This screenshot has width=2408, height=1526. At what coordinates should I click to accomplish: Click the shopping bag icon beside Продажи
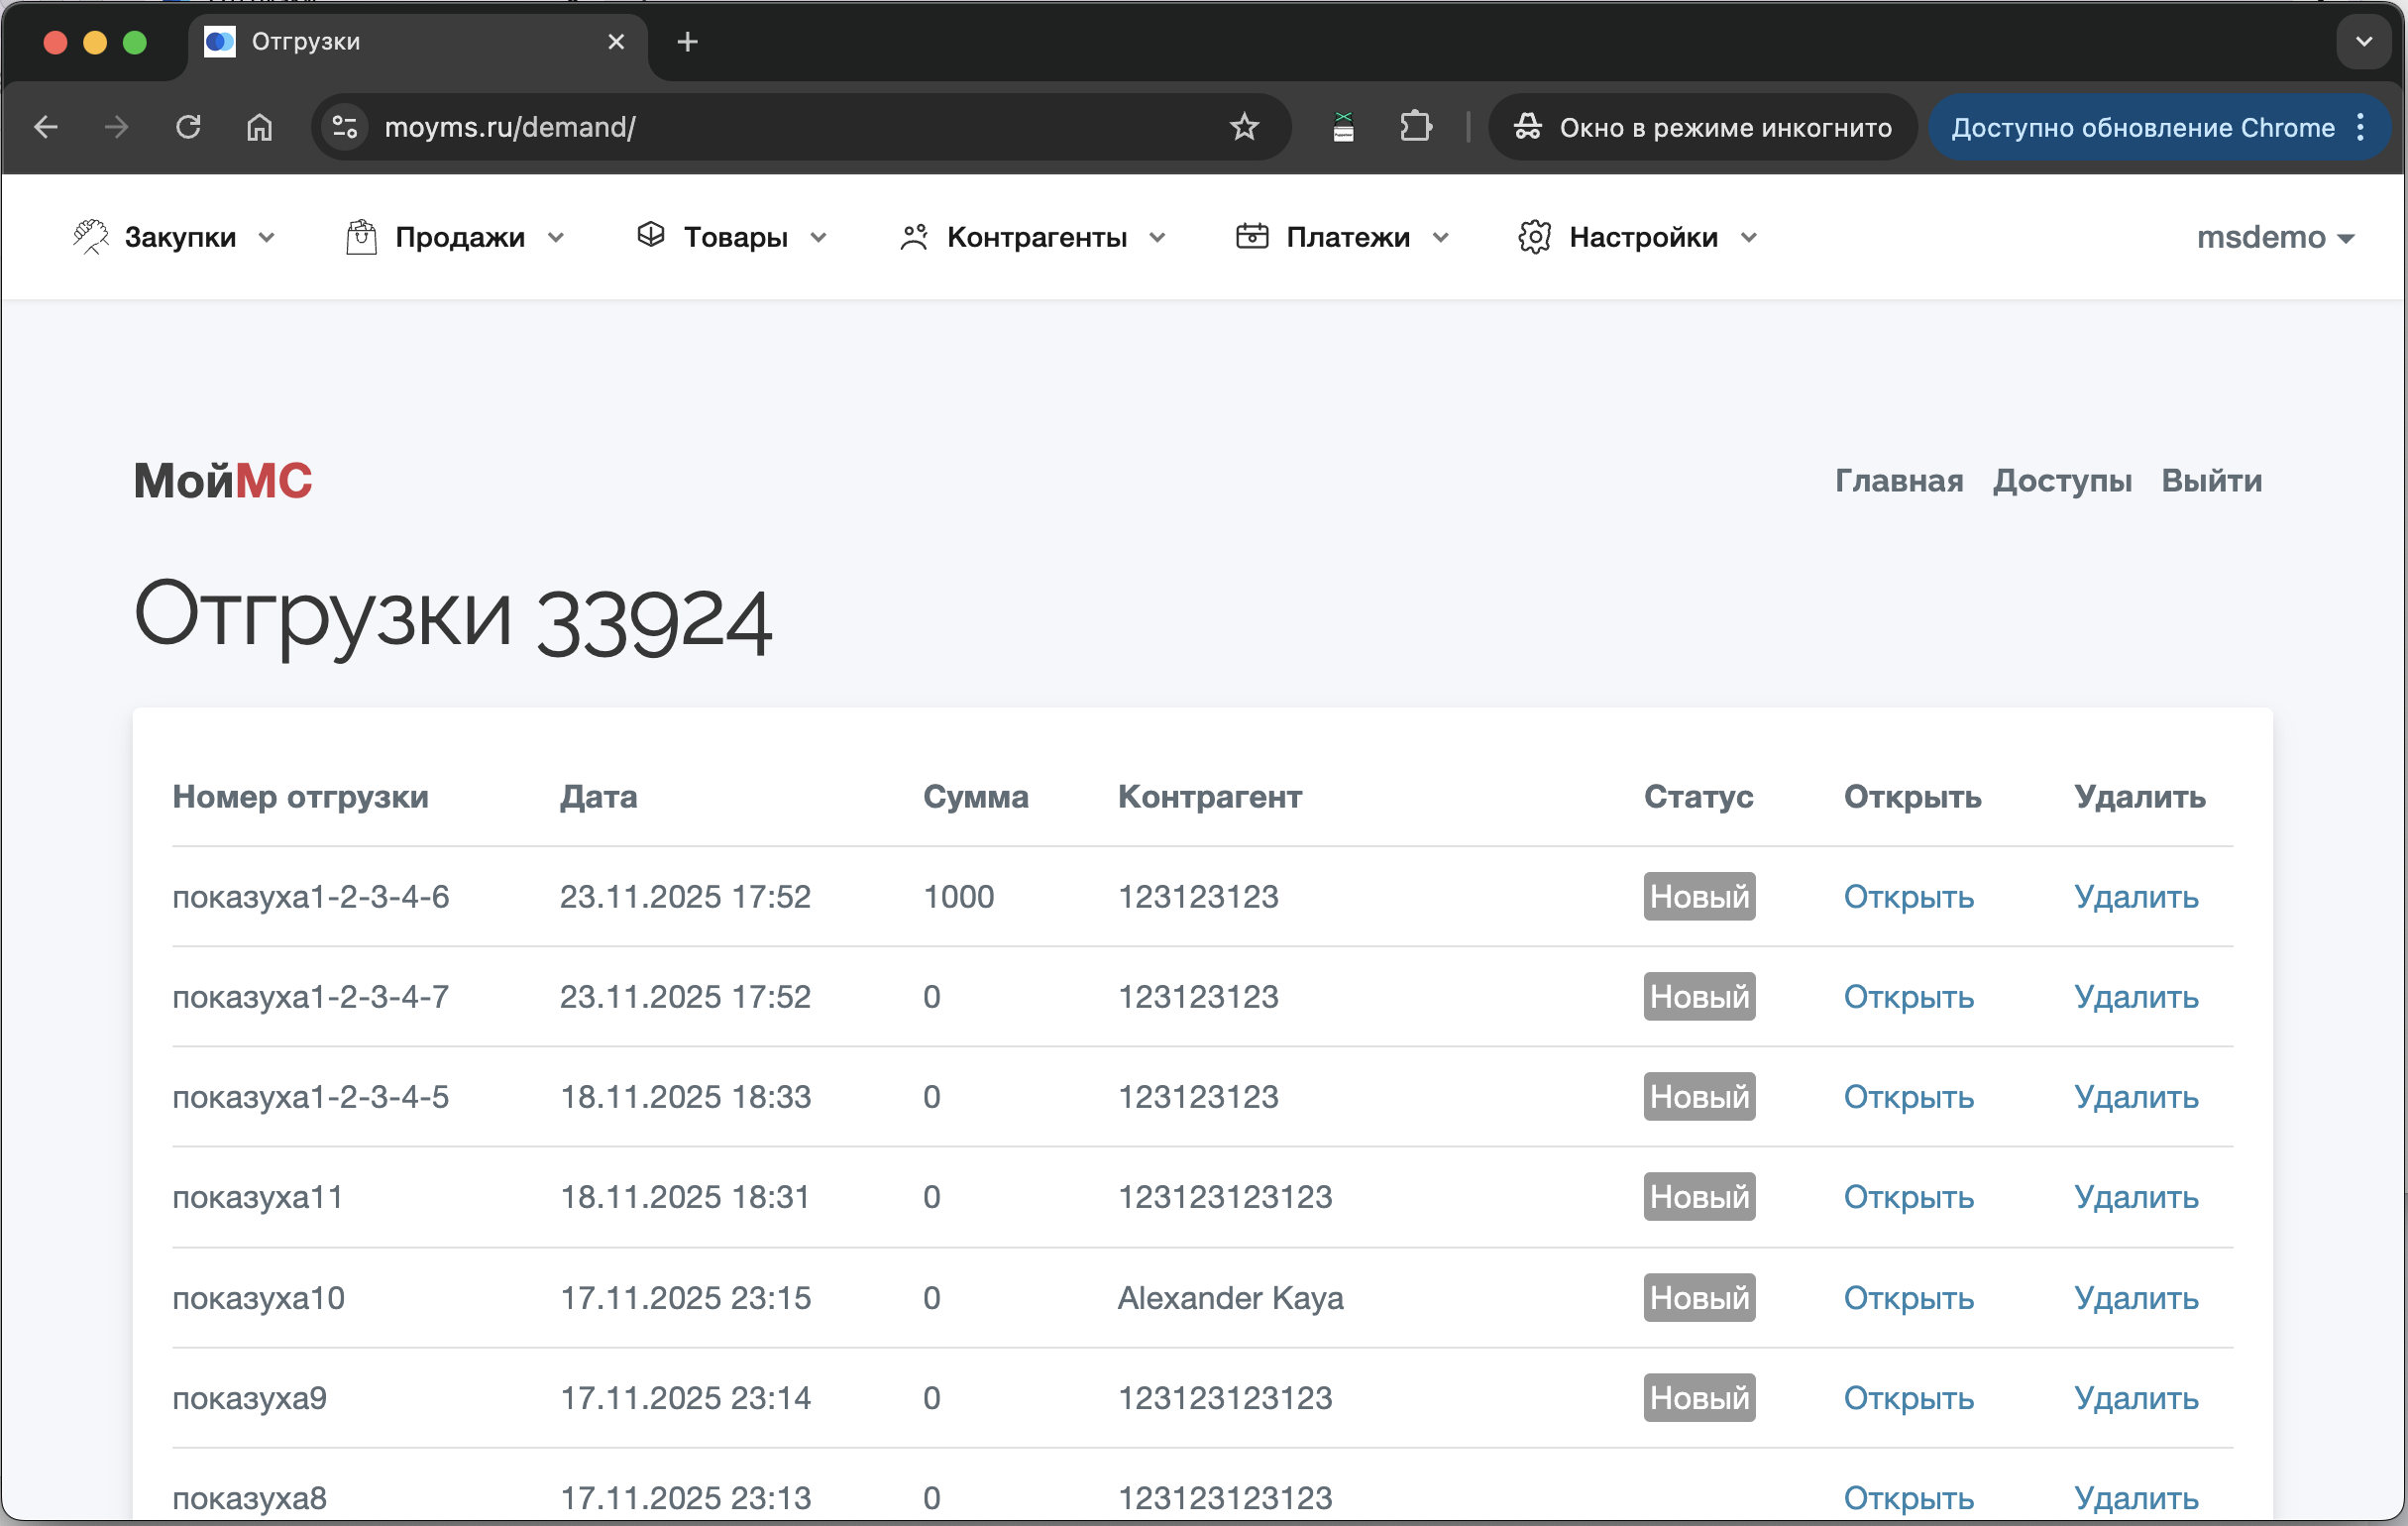(x=361, y=237)
